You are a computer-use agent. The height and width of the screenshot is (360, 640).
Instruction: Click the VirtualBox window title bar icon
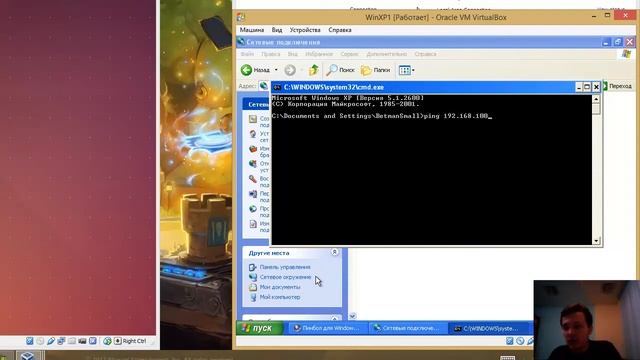241,17
